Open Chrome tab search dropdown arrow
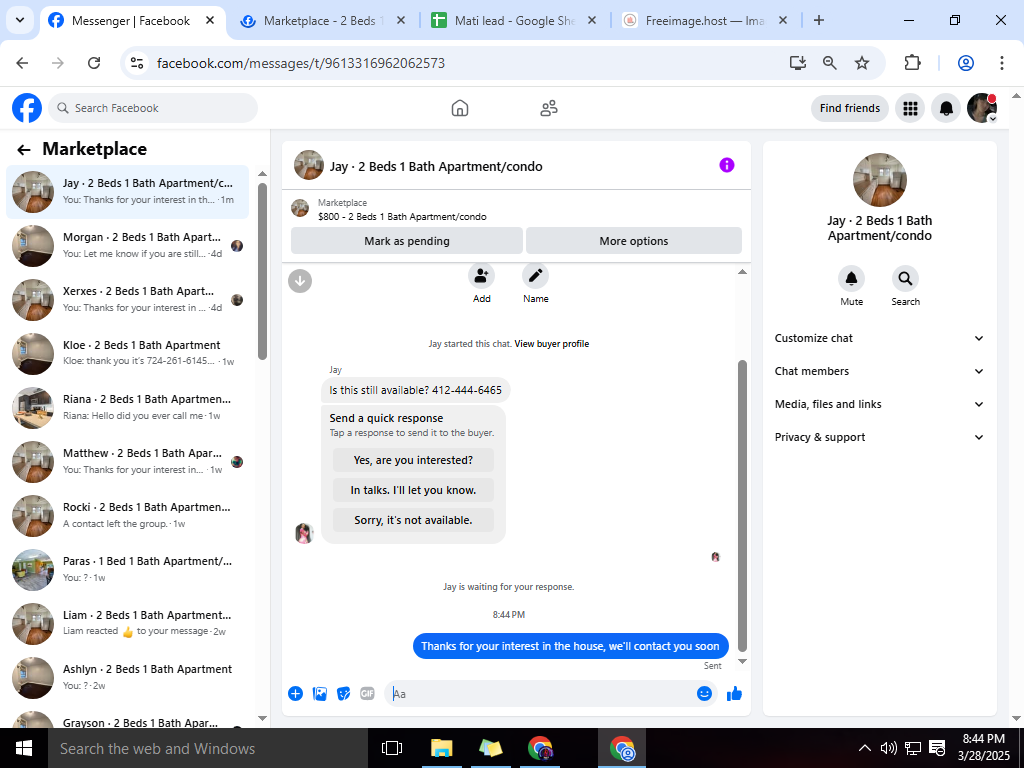Image resolution: width=1024 pixels, height=768 pixels. click(20, 20)
